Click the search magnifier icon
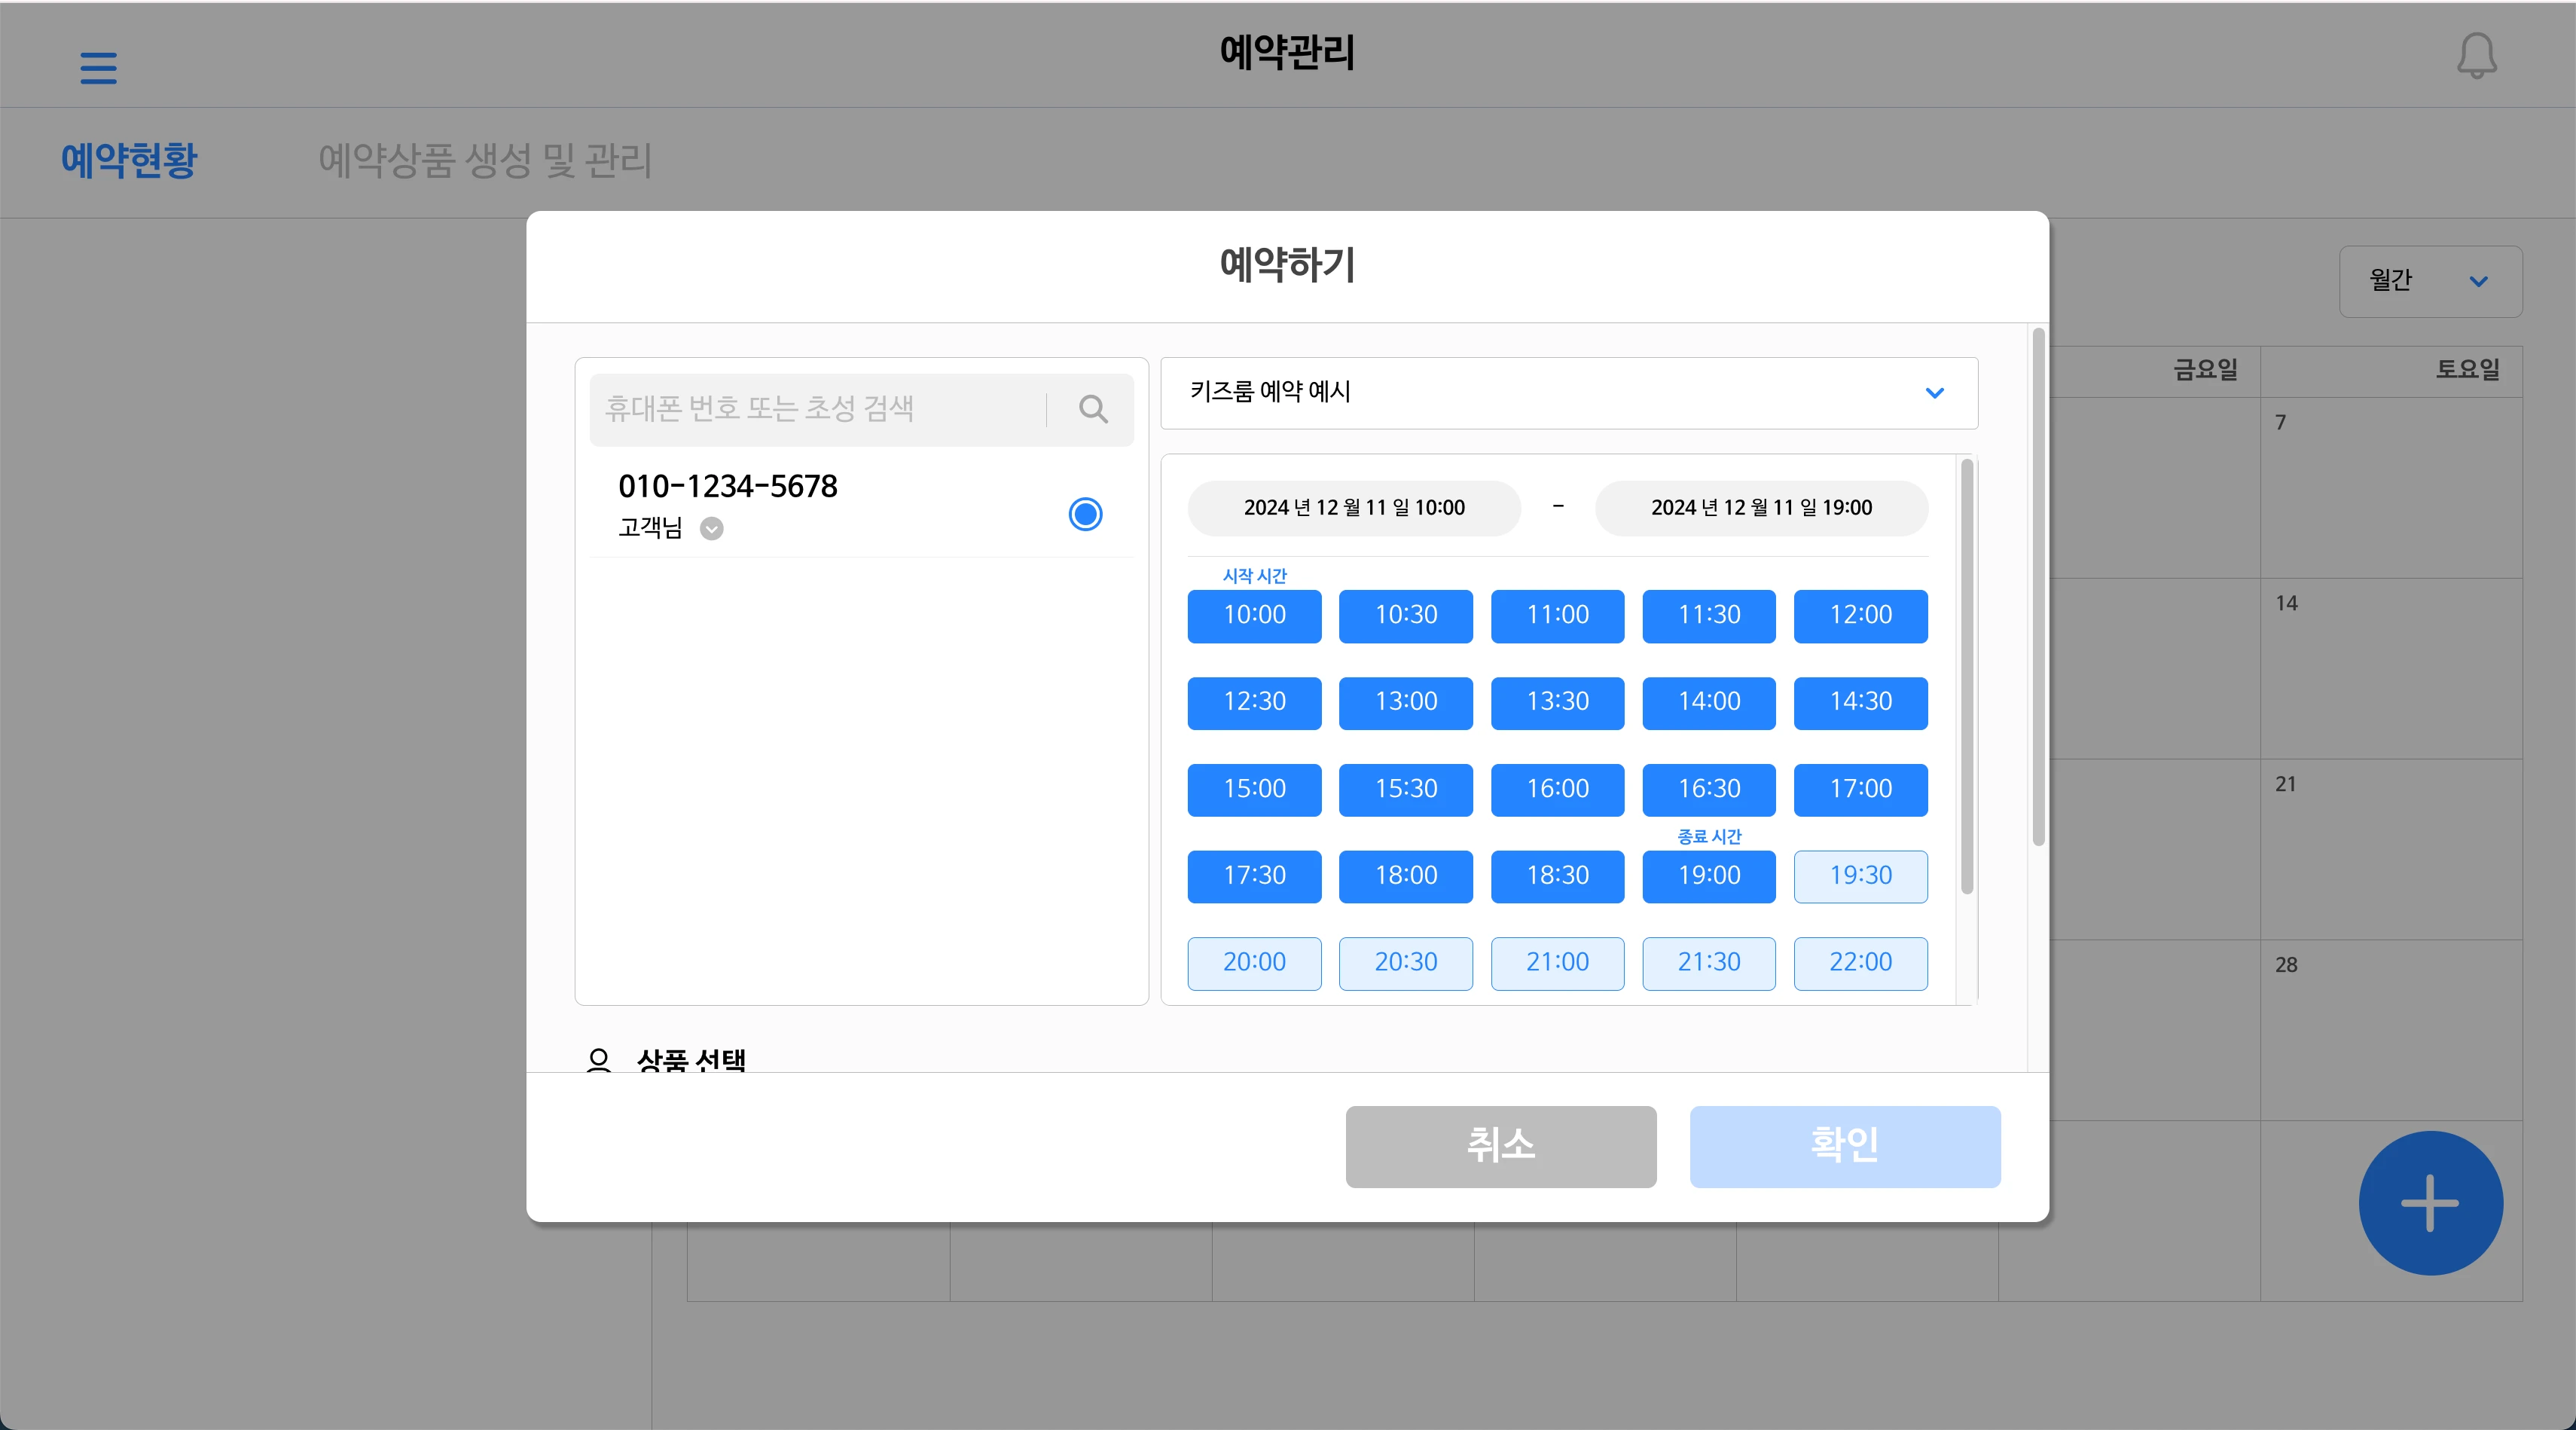The height and width of the screenshot is (1430, 2576). [1093, 409]
